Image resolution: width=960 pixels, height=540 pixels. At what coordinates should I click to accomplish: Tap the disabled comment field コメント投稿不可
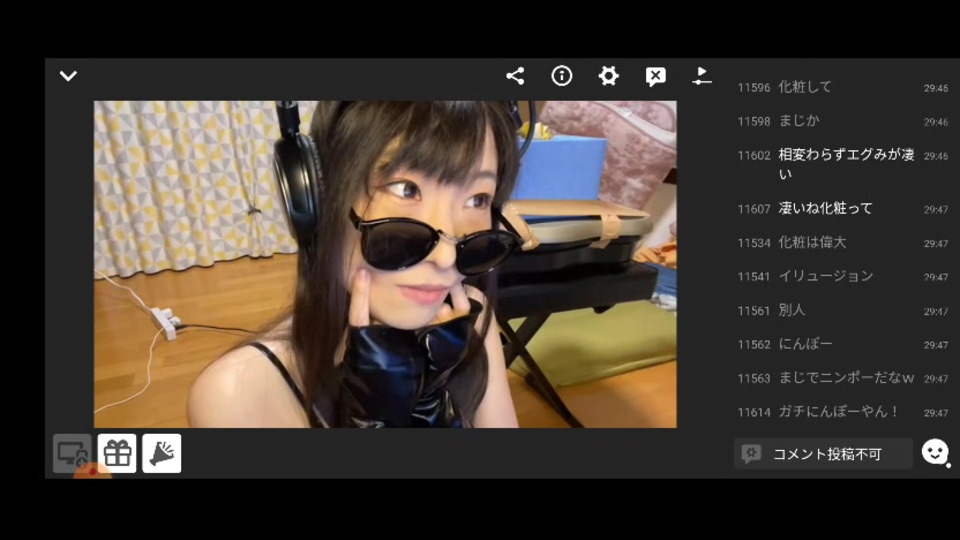point(823,454)
